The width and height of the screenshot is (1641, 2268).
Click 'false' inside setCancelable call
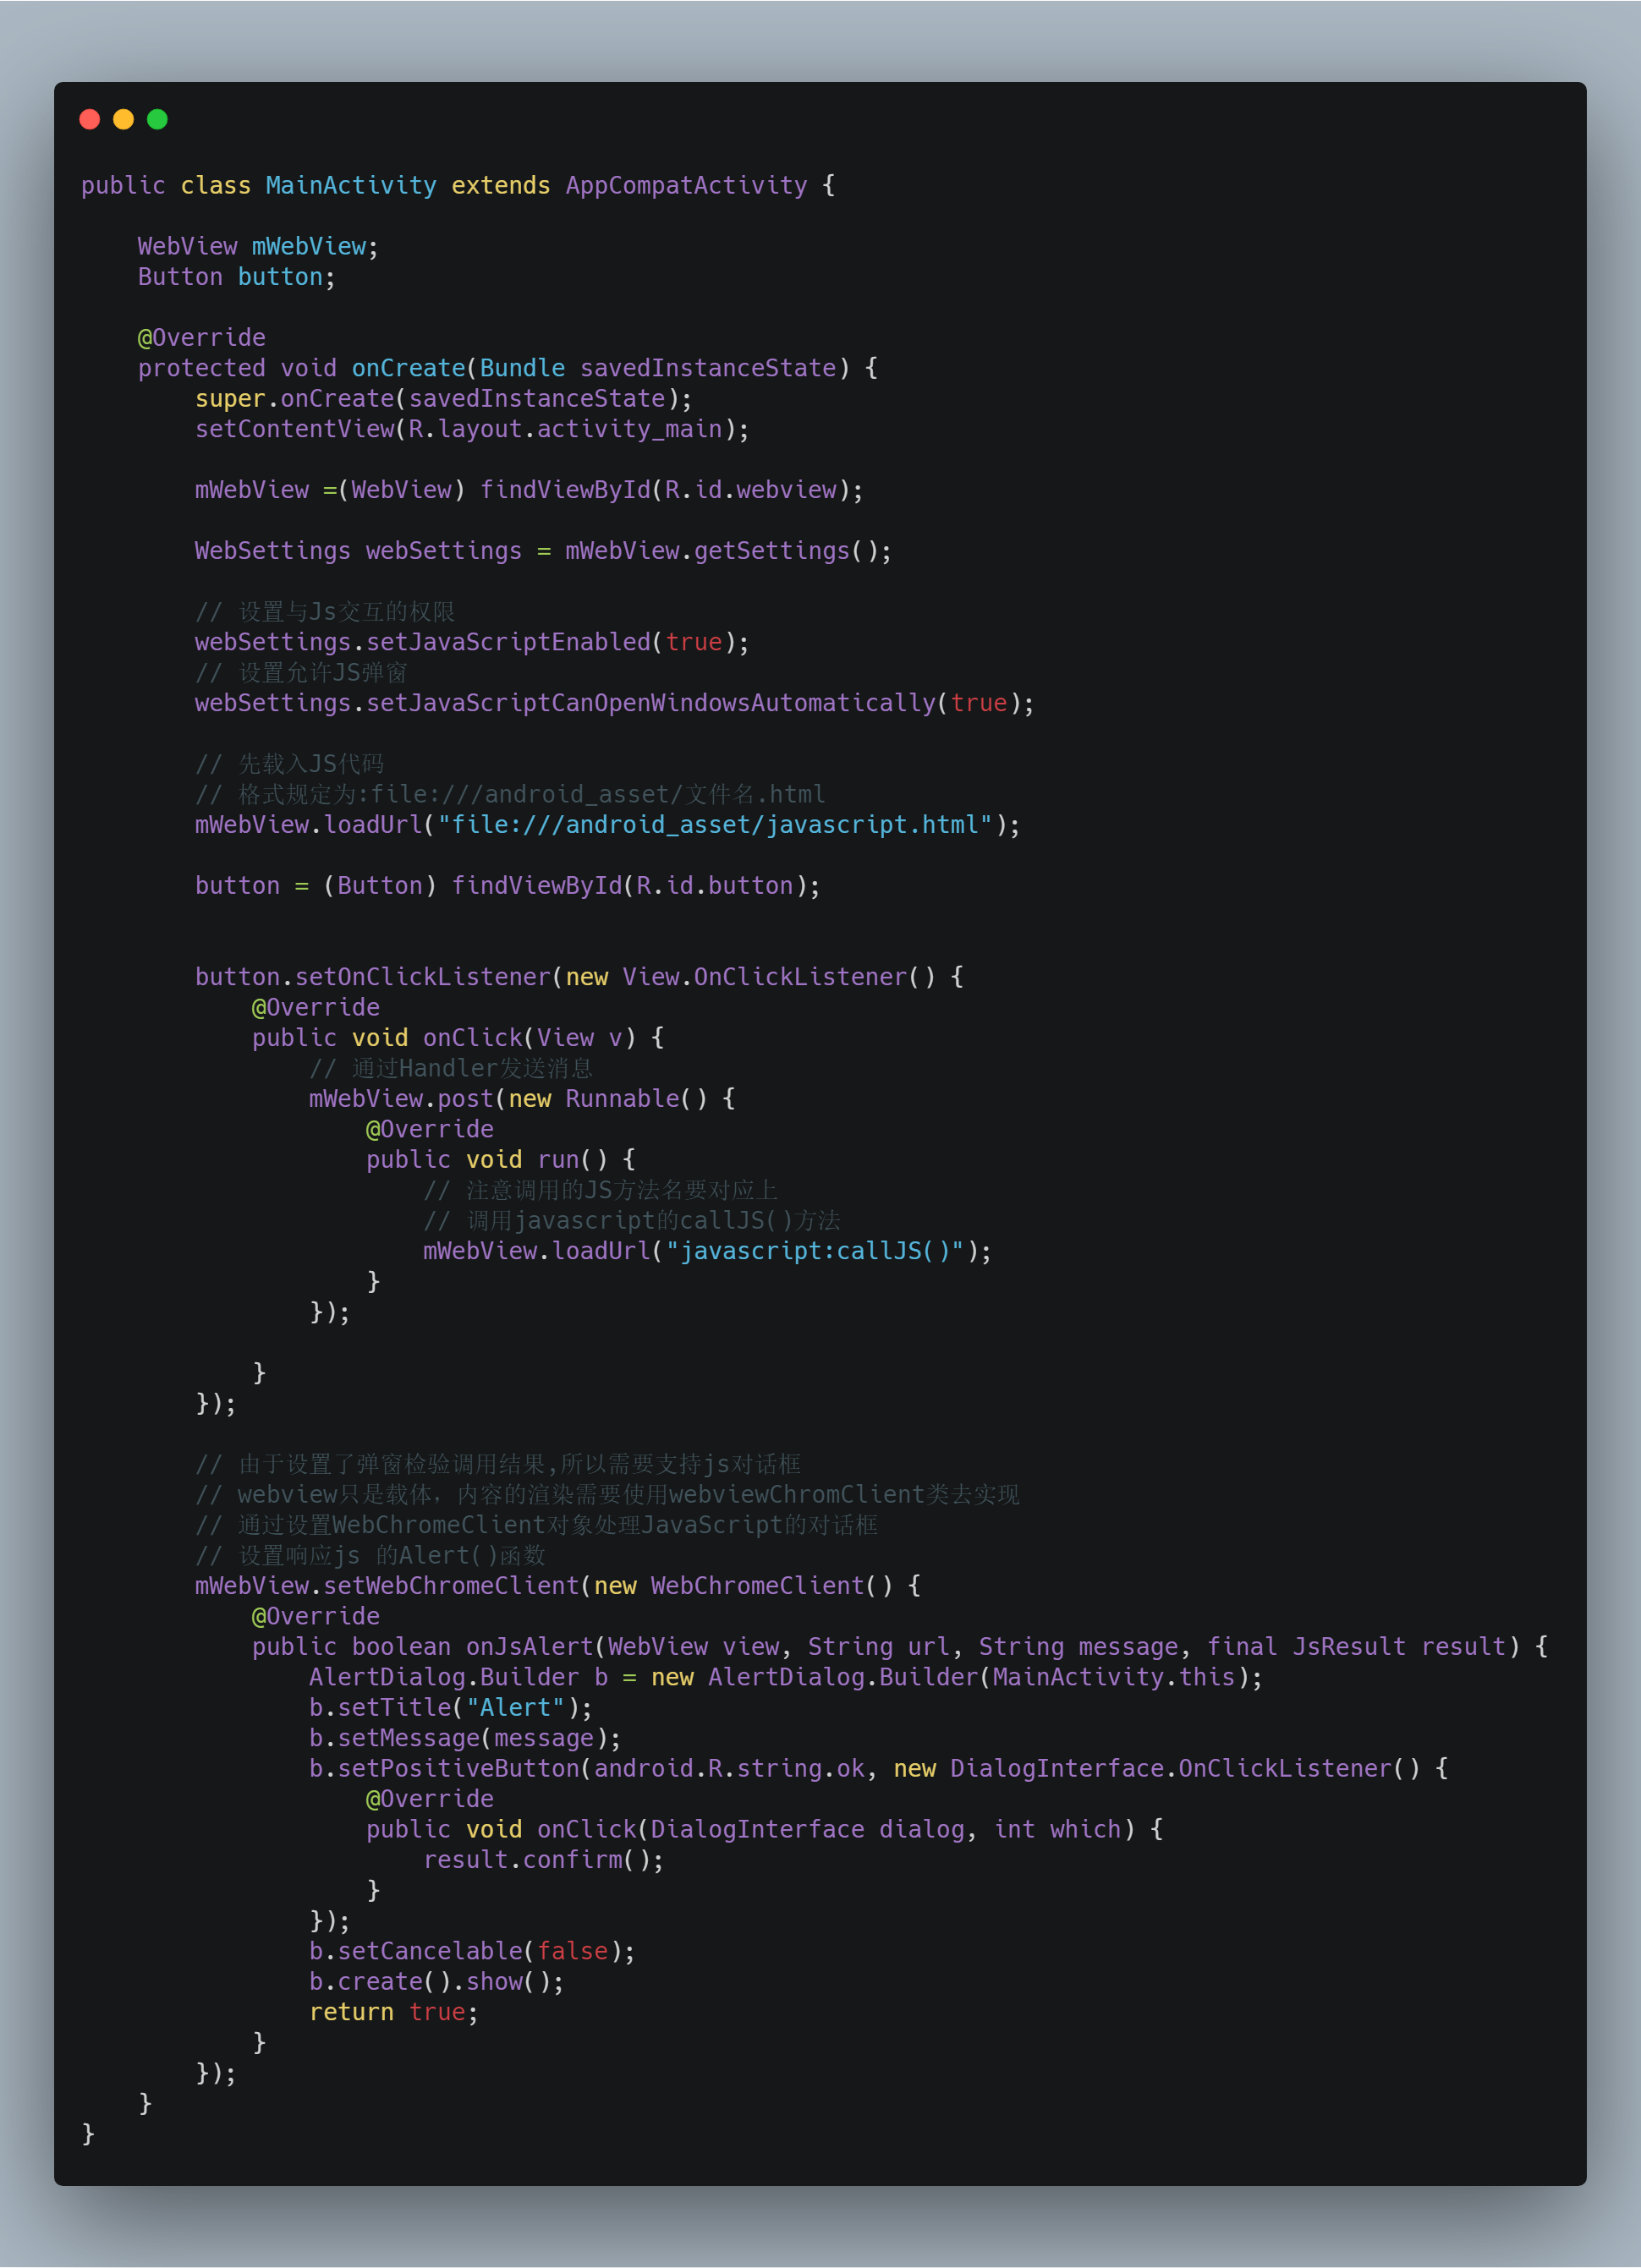572,1951
